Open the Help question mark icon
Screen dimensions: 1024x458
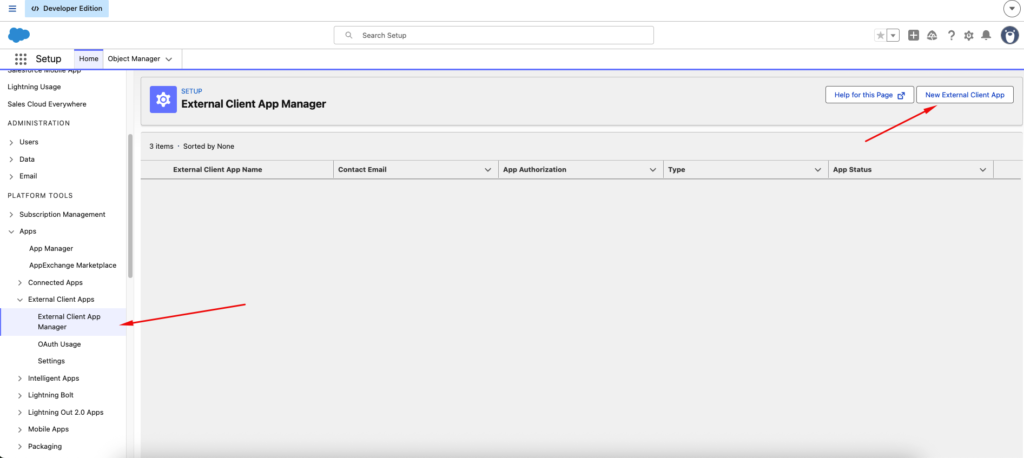951,35
